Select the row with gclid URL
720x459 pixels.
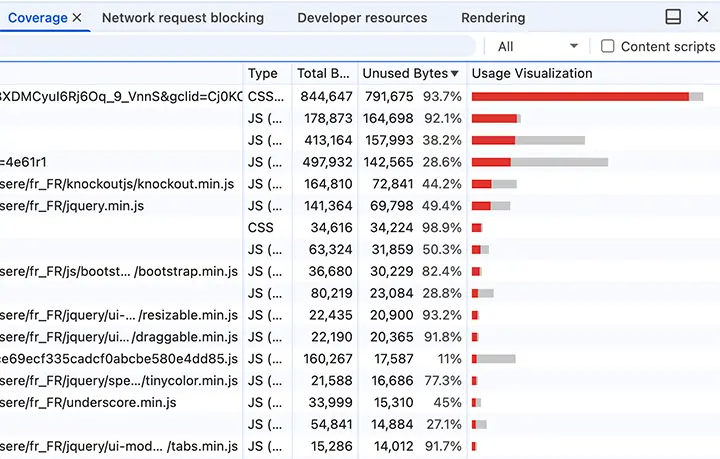[360, 96]
